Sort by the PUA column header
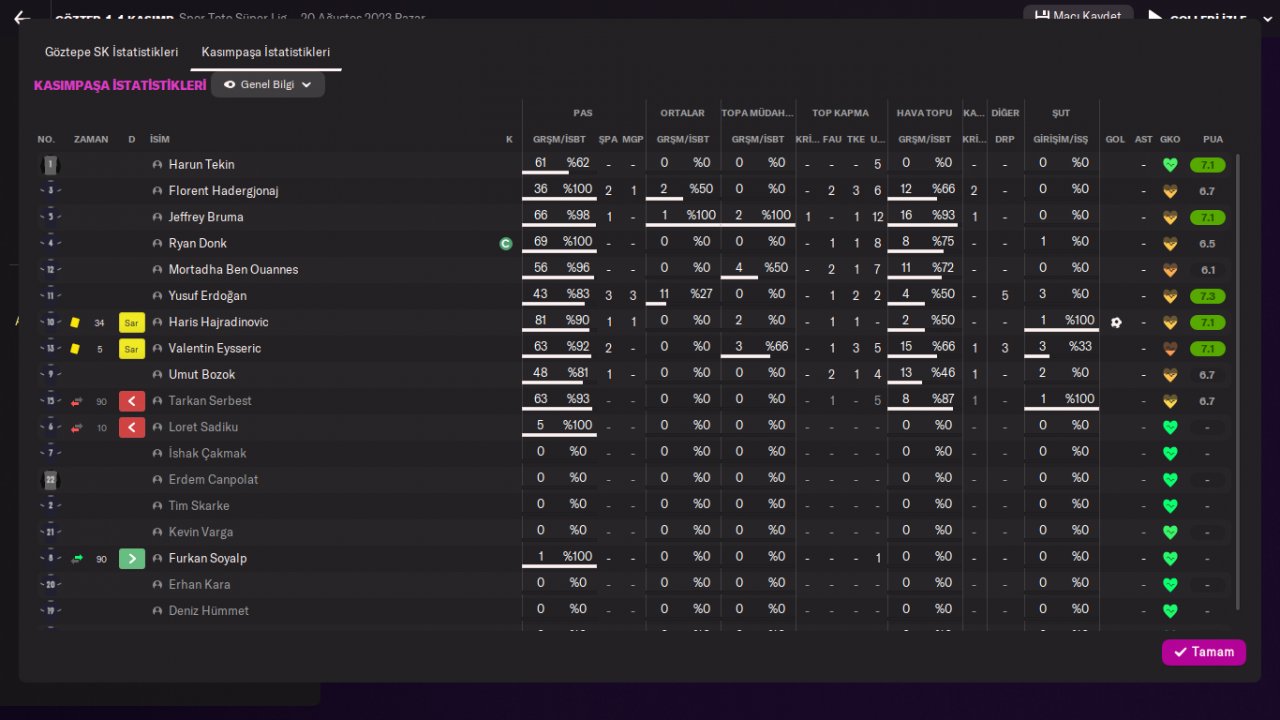Screen dimensions: 1280x720 click(x=1213, y=139)
